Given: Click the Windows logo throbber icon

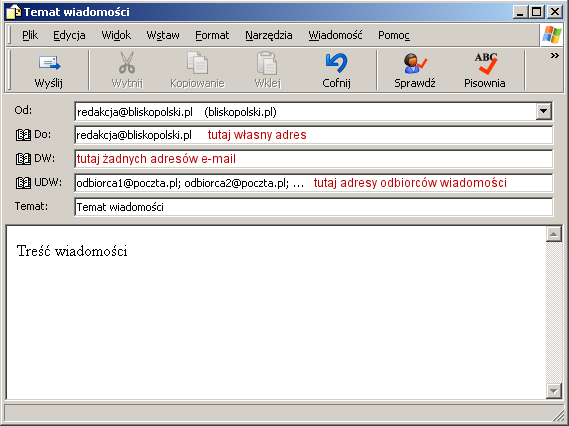Looking at the screenshot, I should click(x=552, y=35).
